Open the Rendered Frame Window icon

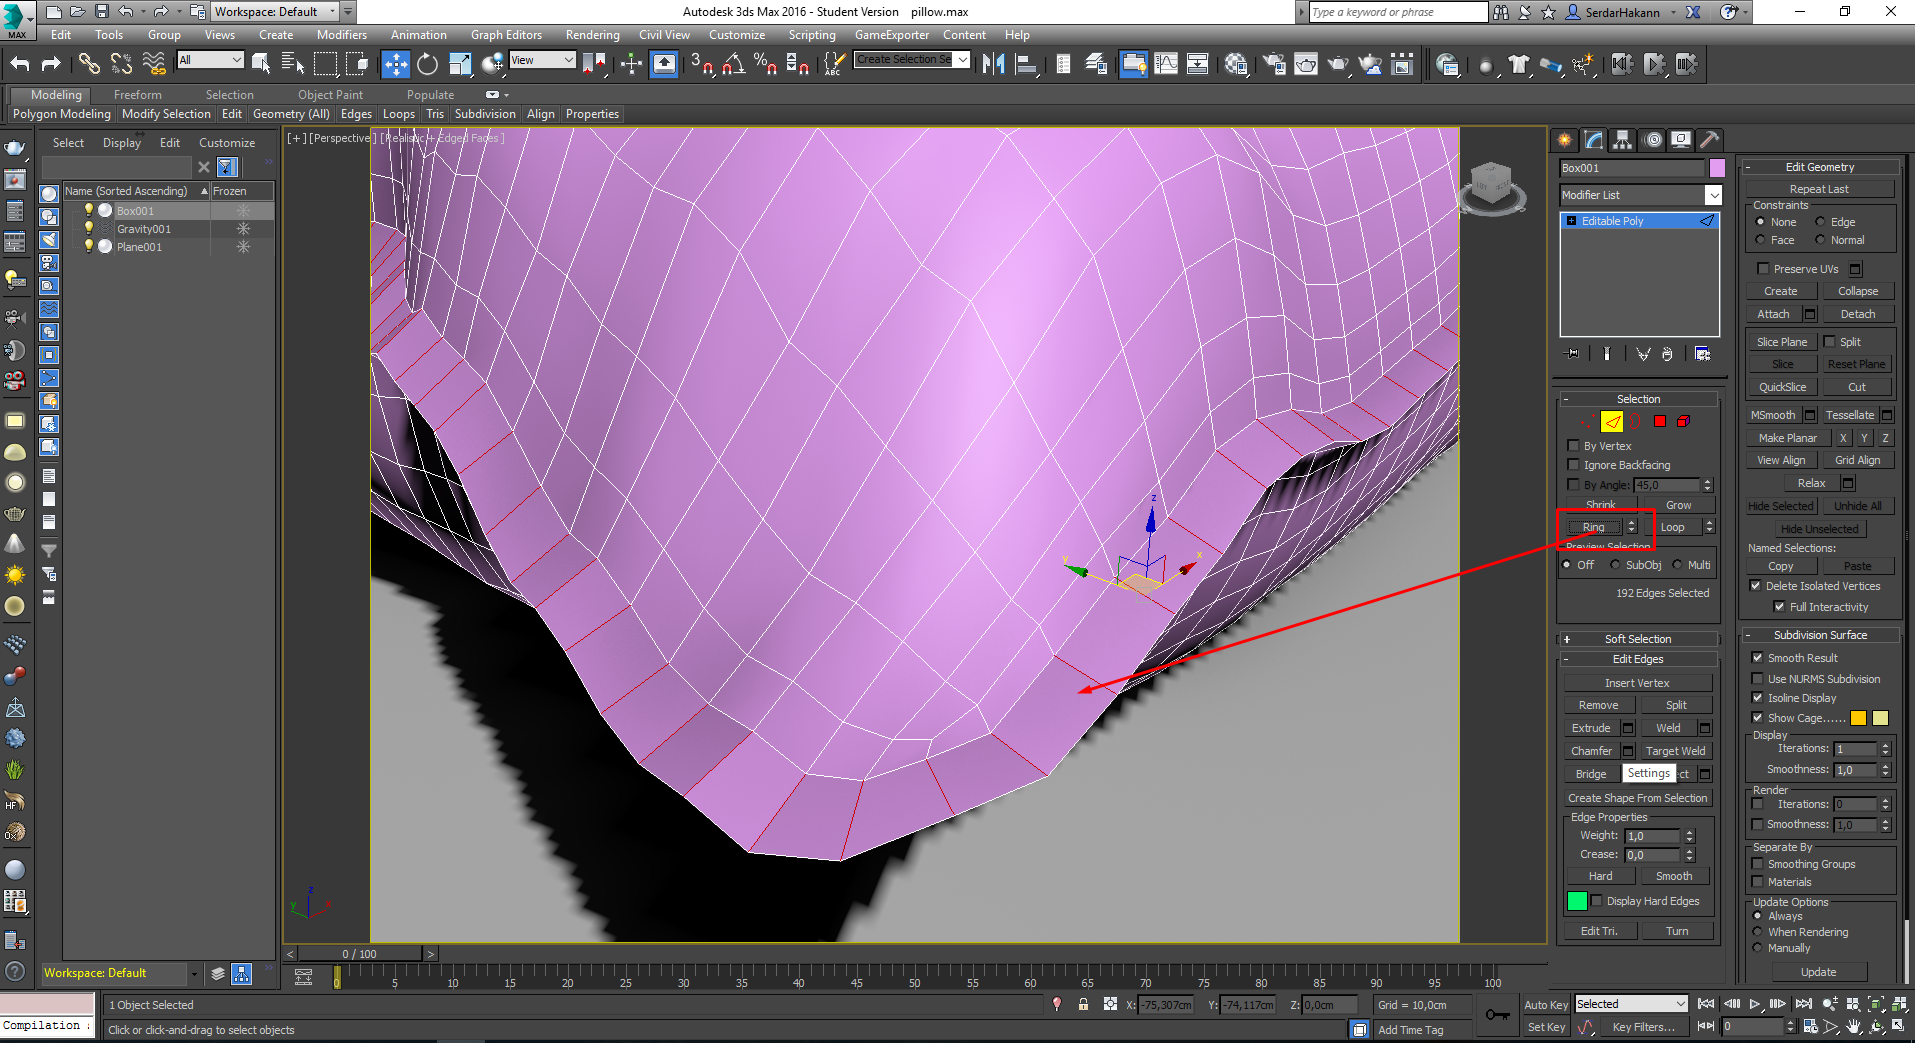(x=1306, y=64)
